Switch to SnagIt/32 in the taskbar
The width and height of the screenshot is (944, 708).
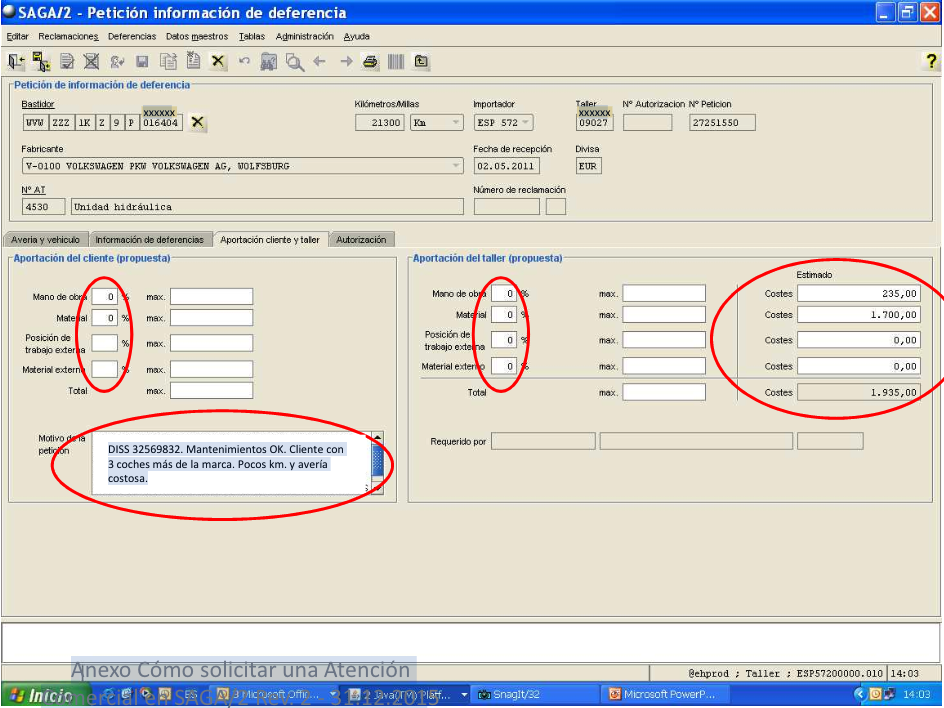(534, 695)
